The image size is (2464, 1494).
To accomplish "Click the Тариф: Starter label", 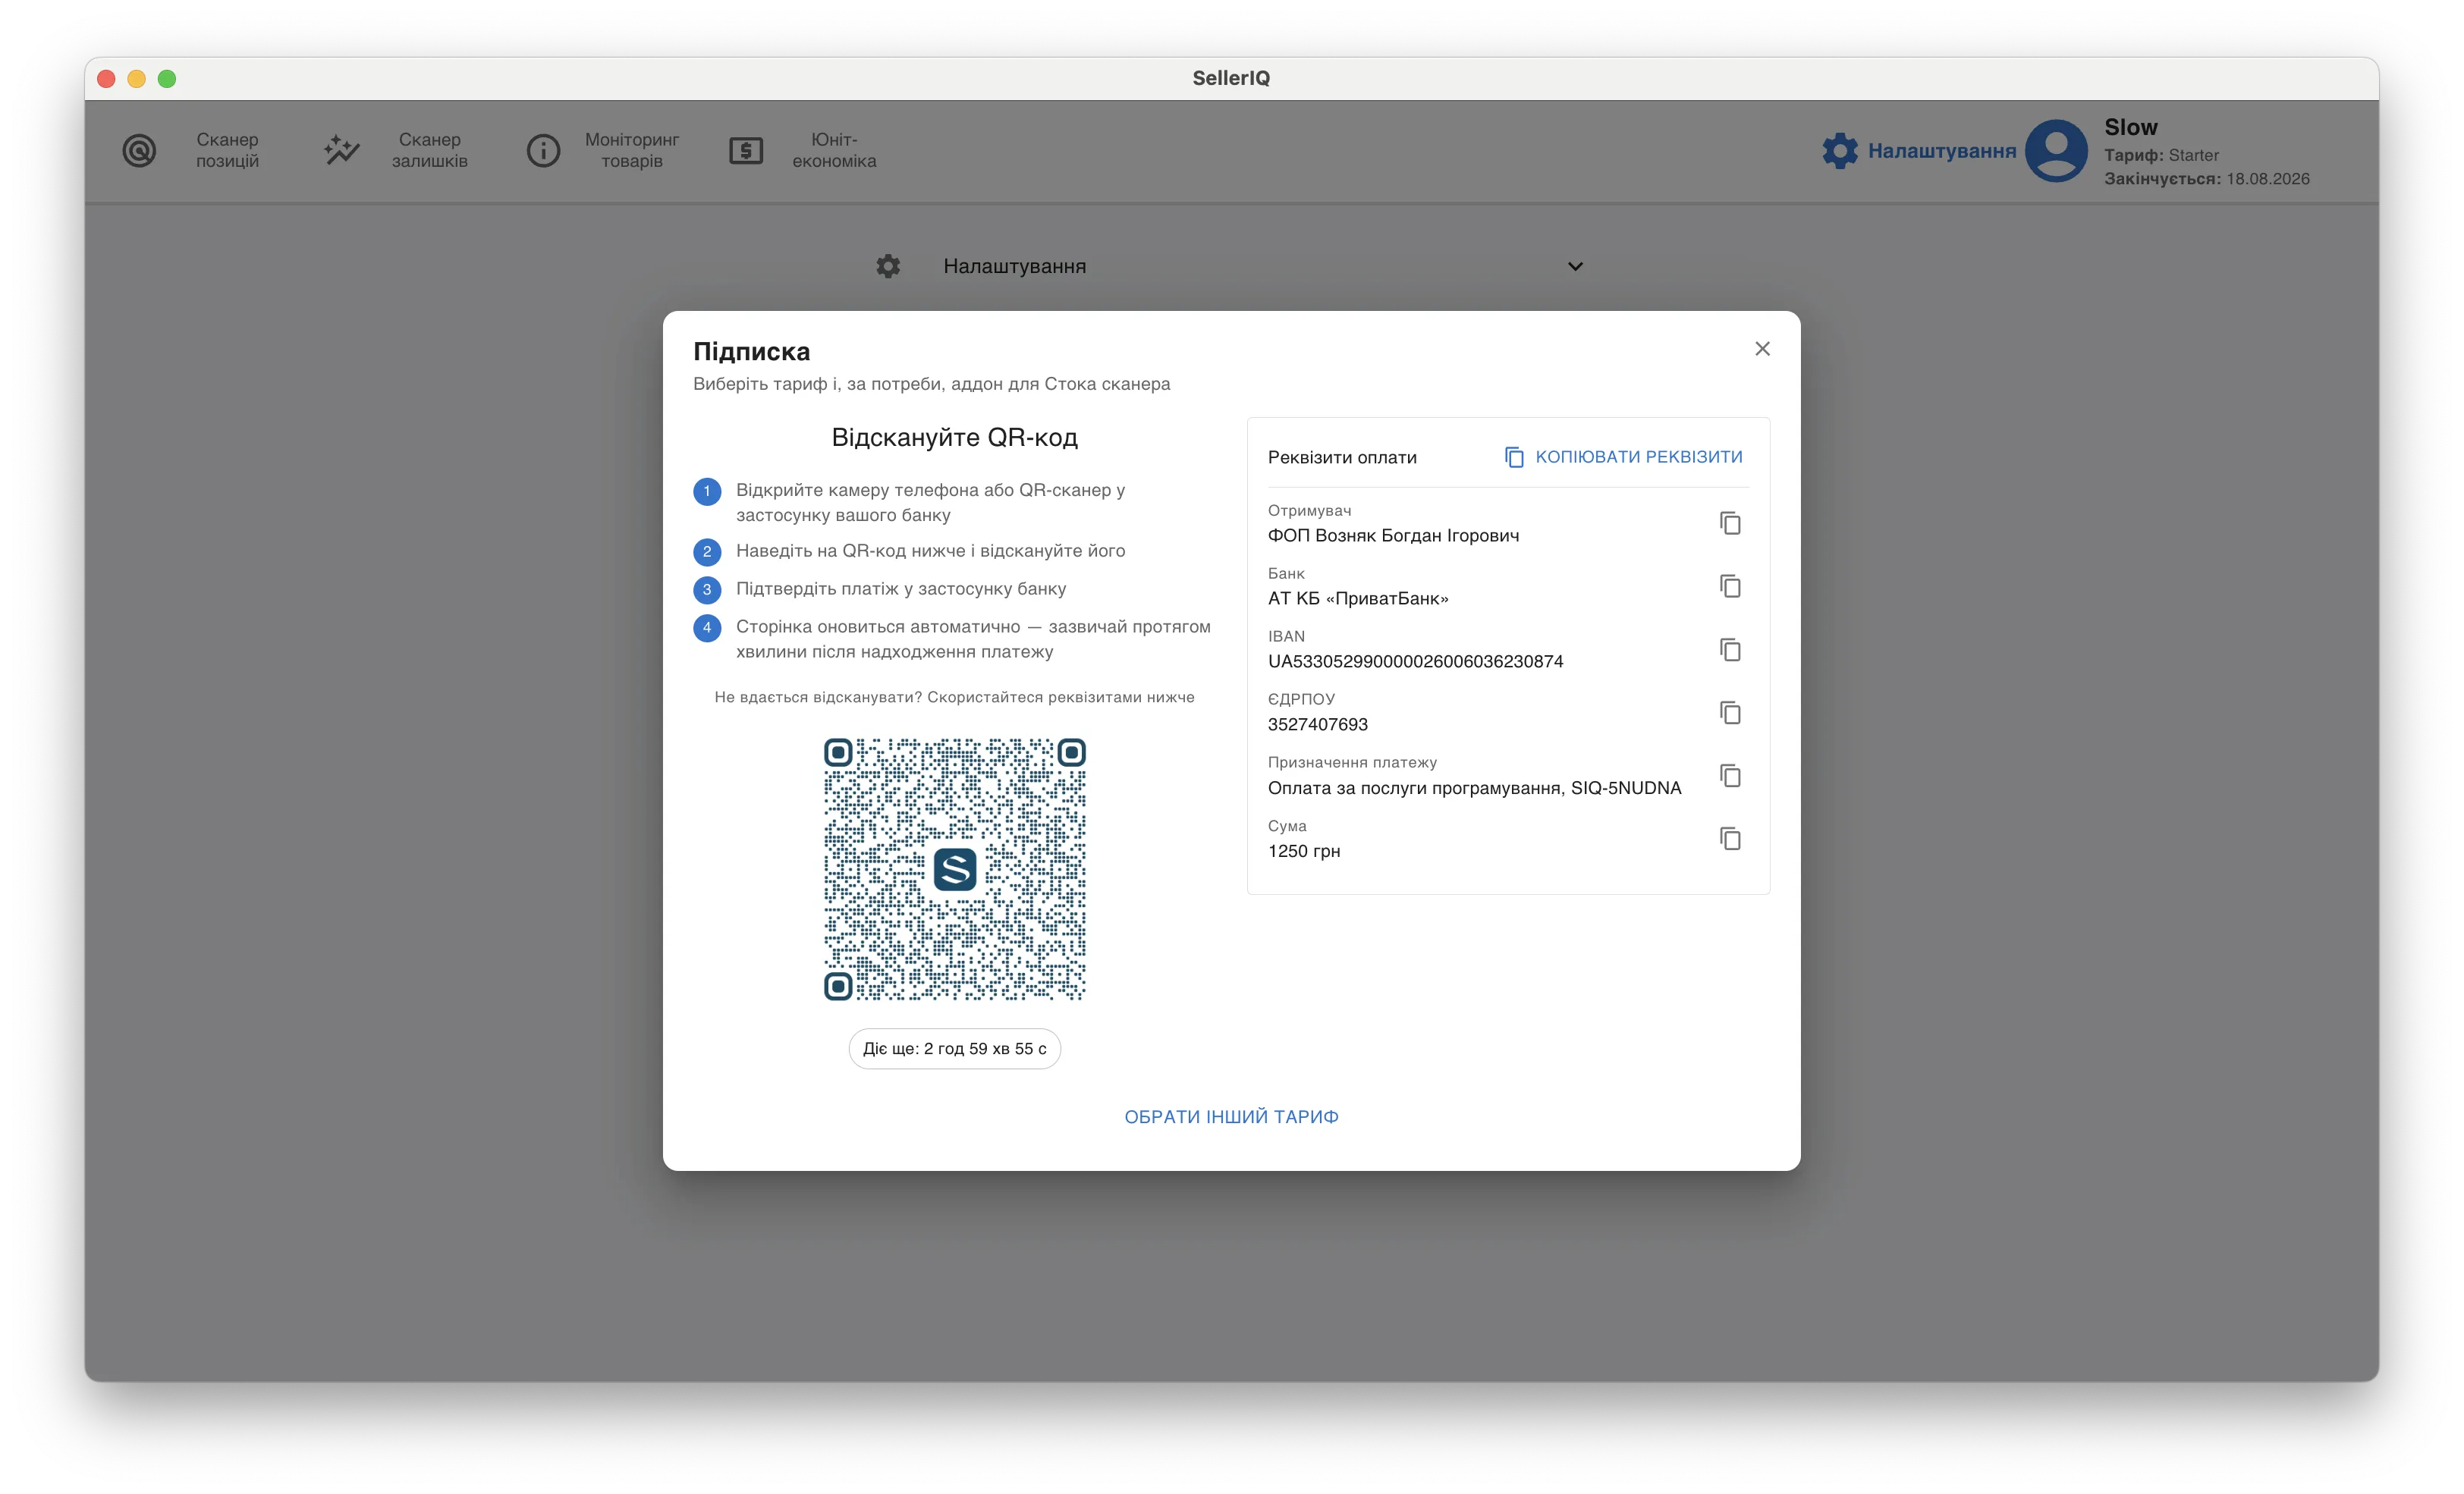I will coord(2161,155).
